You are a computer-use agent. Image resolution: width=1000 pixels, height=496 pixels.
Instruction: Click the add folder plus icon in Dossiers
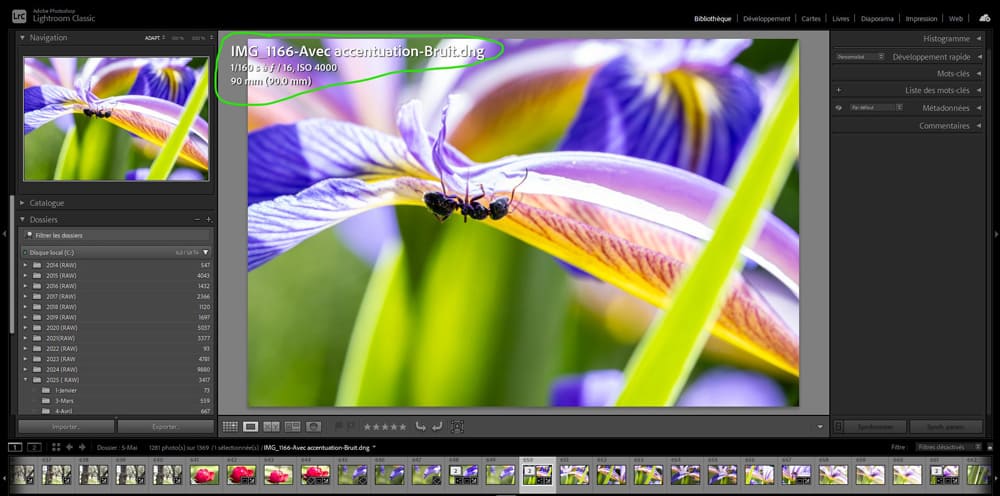(208, 219)
